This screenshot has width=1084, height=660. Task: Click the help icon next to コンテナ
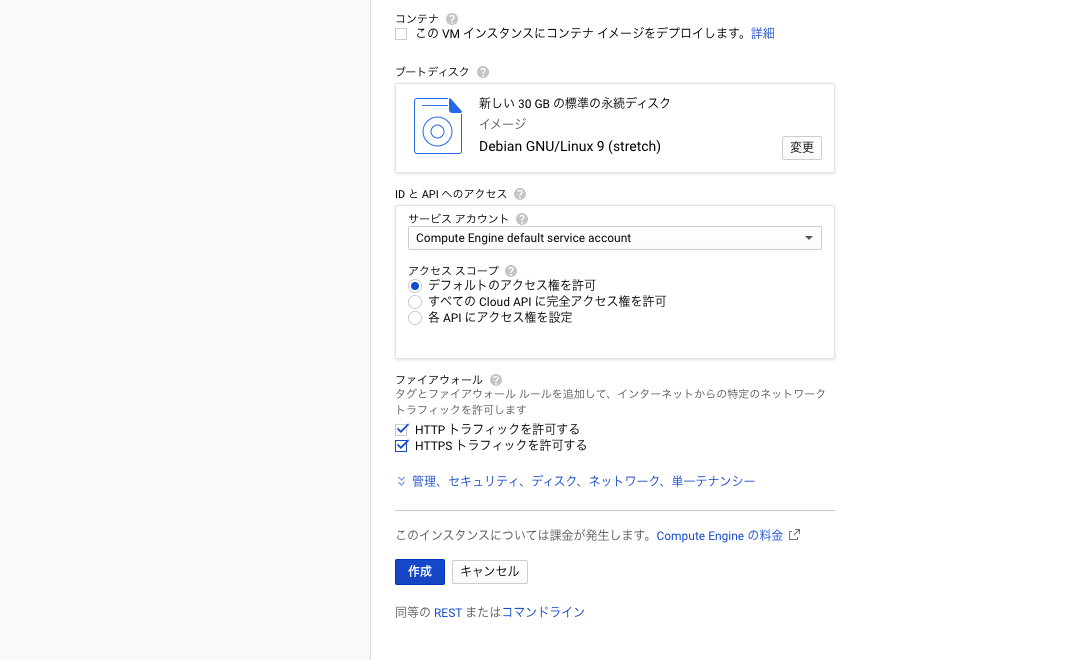(x=450, y=18)
